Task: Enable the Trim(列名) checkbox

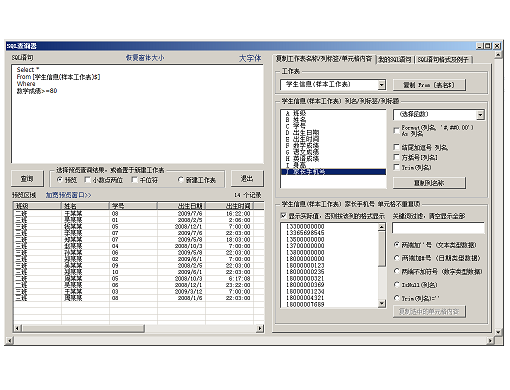Action: [x=397, y=167]
